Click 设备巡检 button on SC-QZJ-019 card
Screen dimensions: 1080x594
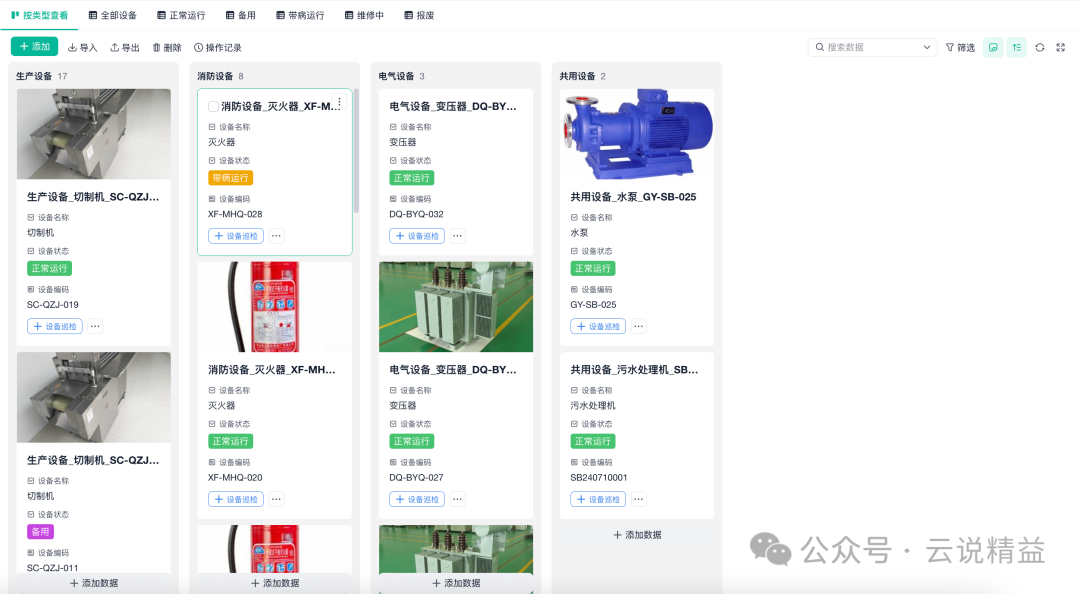[x=55, y=326]
